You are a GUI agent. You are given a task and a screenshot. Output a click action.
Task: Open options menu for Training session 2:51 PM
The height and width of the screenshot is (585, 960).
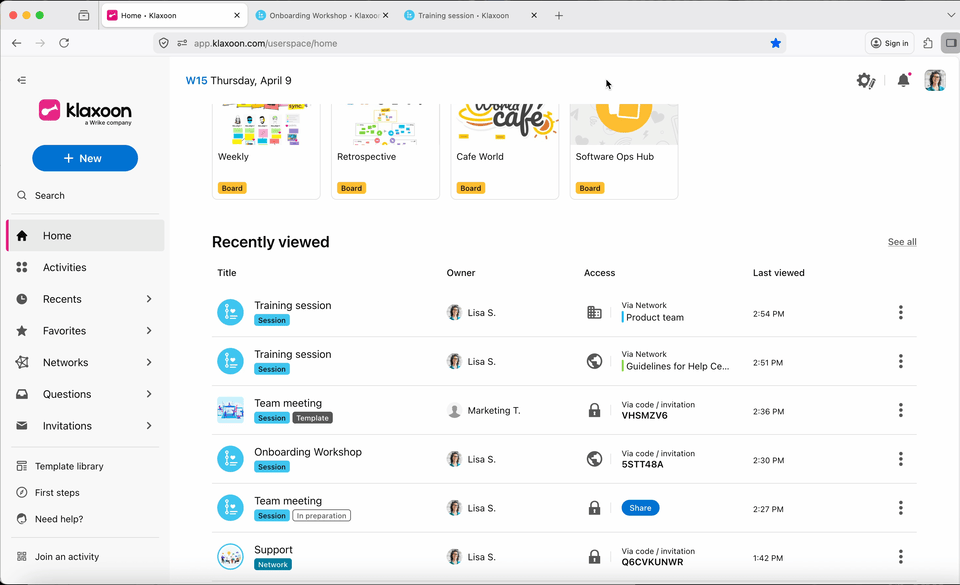pyautogui.click(x=901, y=362)
